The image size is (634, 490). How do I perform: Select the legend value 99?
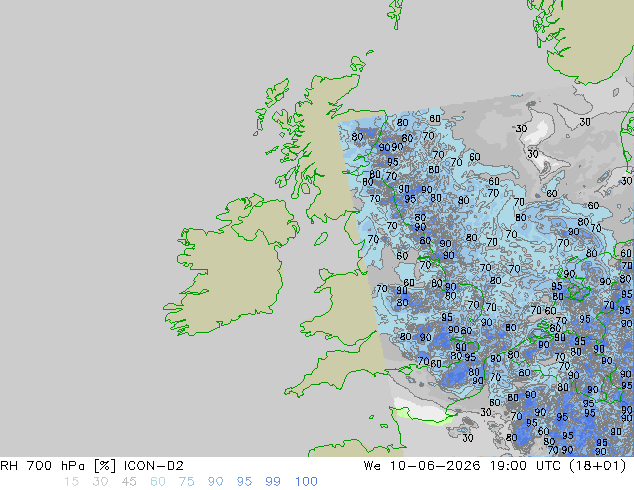273,482
